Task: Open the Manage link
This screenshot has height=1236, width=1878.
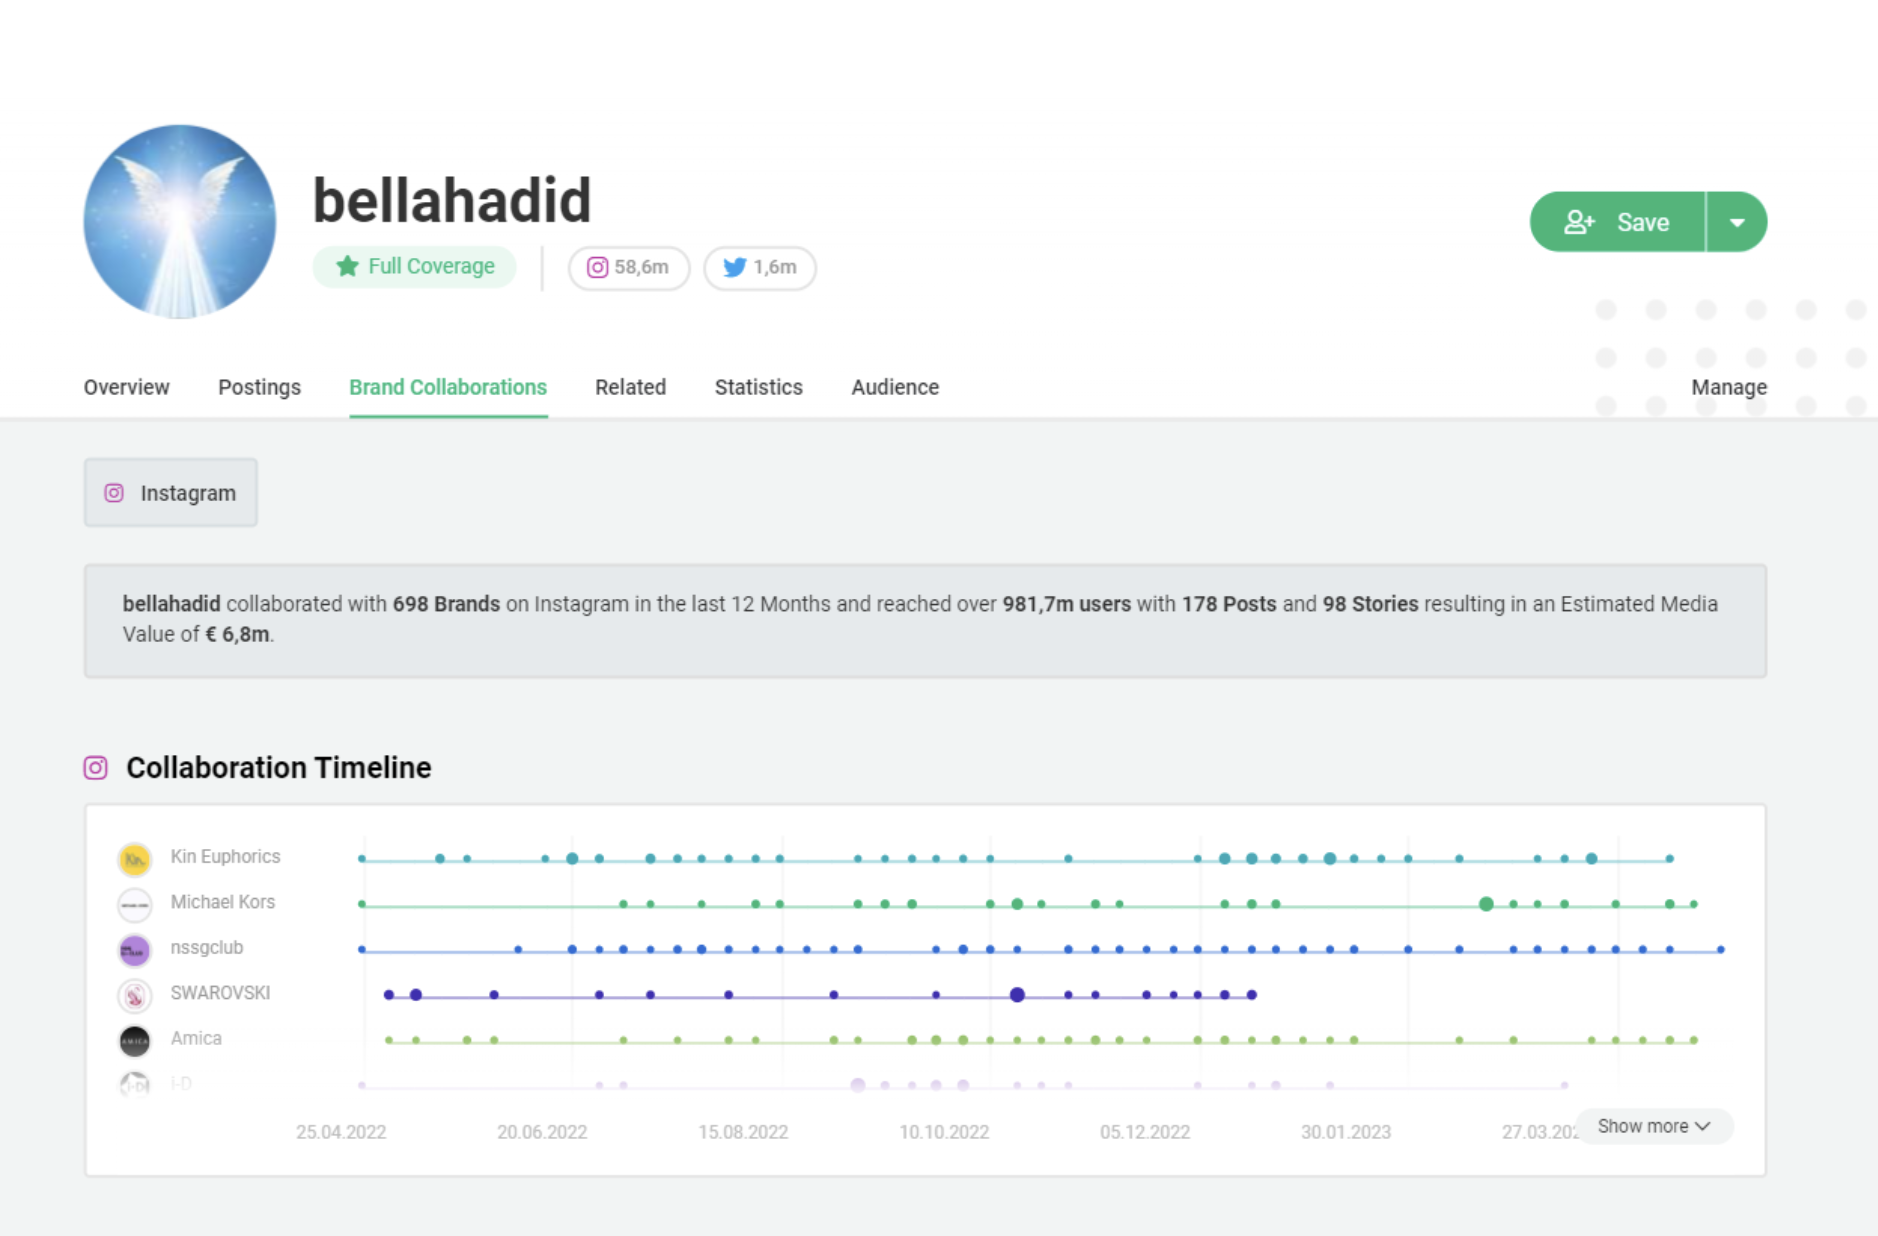Action: pos(1728,387)
